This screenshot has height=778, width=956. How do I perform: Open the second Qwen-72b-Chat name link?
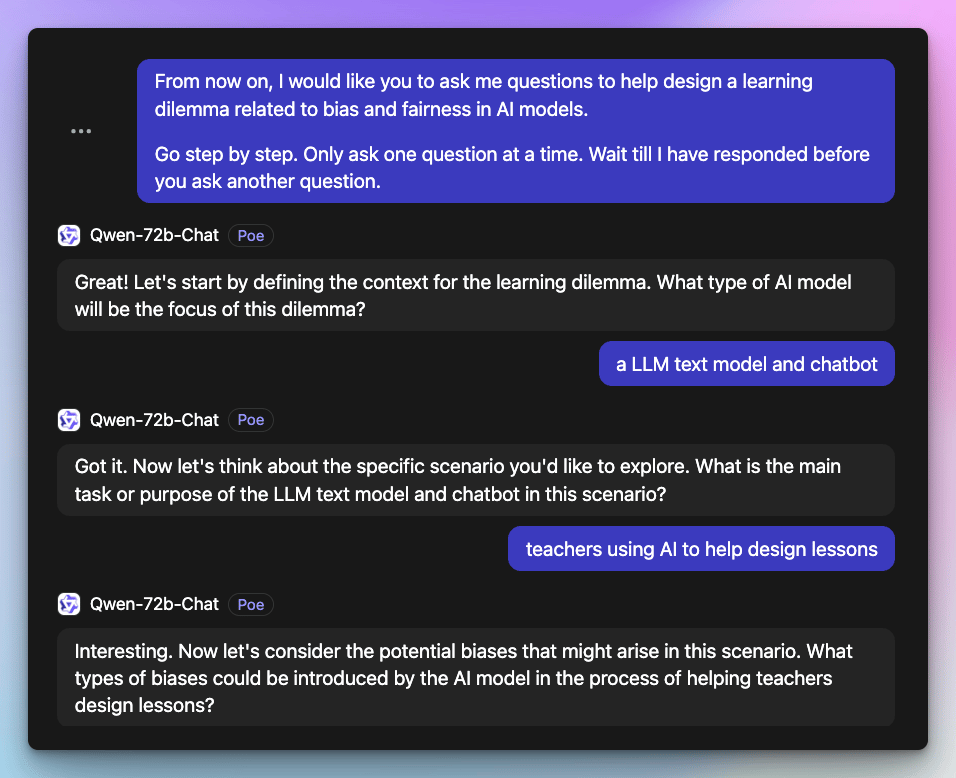coord(154,420)
